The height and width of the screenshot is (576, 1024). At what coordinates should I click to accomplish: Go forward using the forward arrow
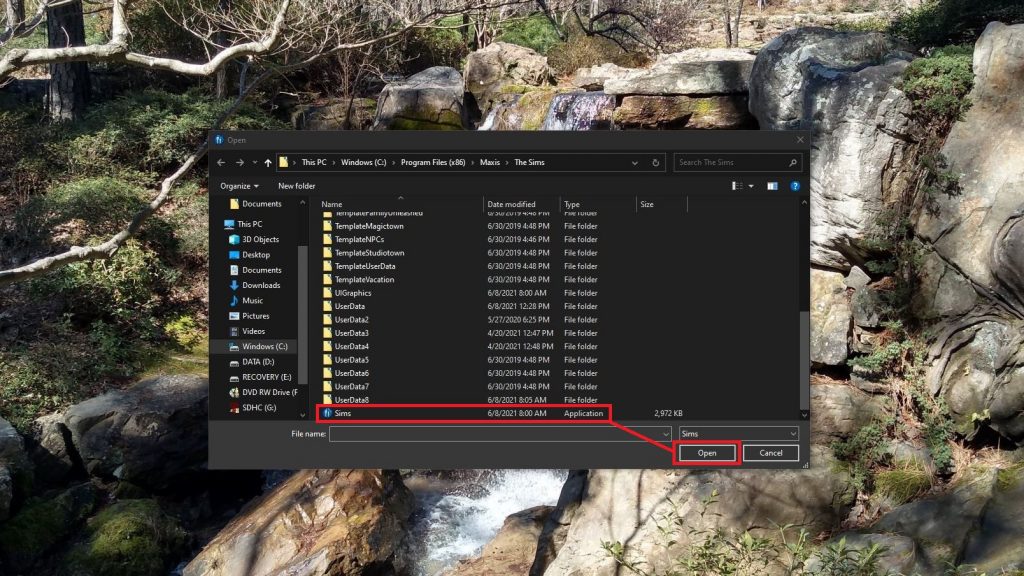tap(240, 163)
